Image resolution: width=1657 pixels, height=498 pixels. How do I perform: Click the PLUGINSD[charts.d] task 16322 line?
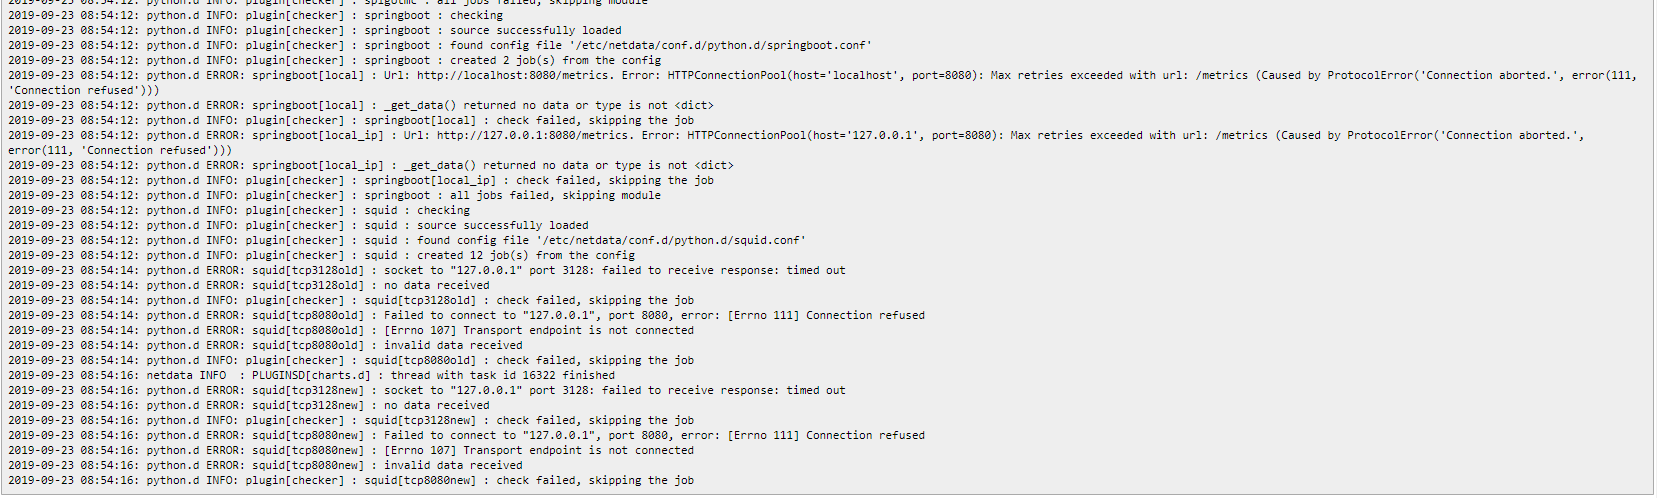pos(312,375)
